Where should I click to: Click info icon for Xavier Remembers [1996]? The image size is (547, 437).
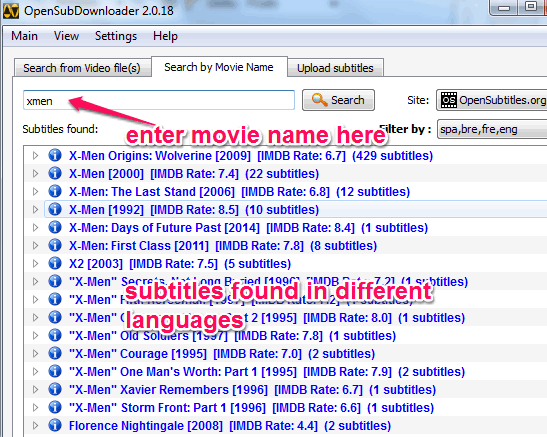[55, 389]
